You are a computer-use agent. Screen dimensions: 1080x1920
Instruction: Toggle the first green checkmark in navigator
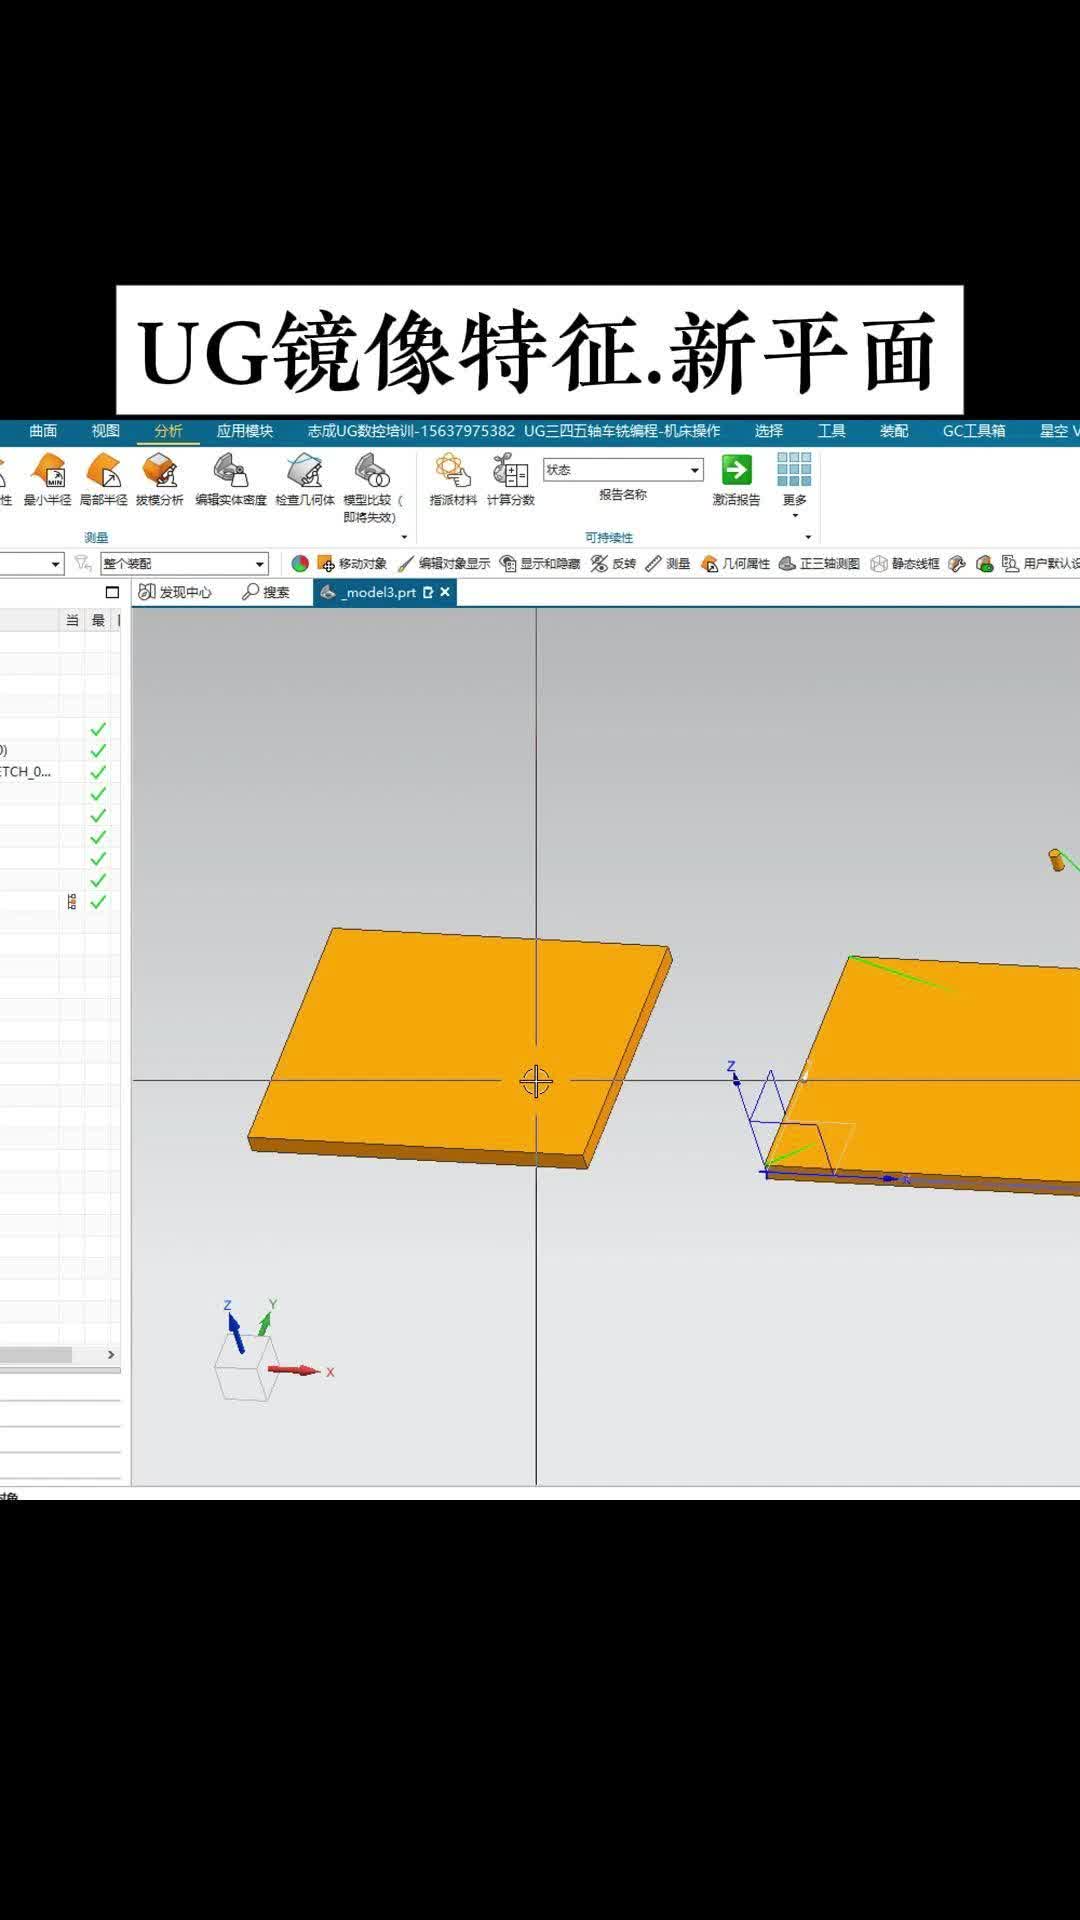[x=98, y=729]
